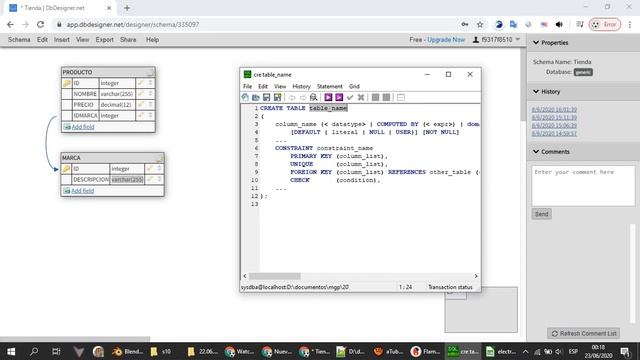Image resolution: width=640 pixels, height=360 pixels.
Task: Open History menu in SQL editor window
Action: pyautogui.click(x=301, y=87)
